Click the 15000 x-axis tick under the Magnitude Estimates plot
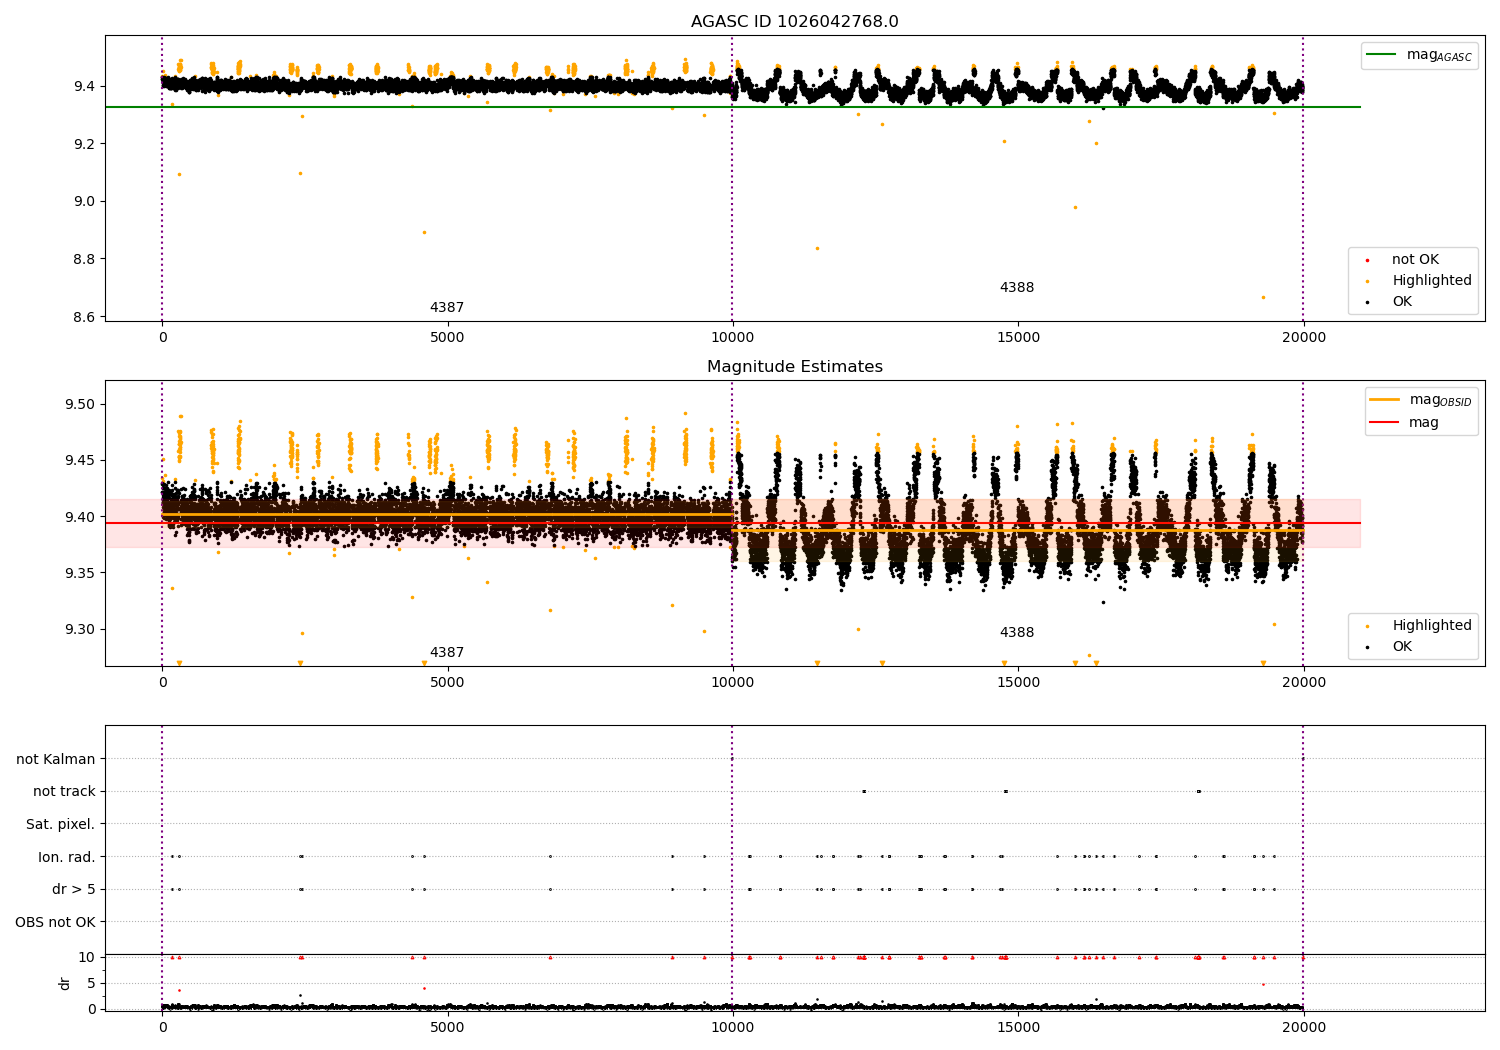Viewport: 1500px width, 1050px height. (1018, 683)
